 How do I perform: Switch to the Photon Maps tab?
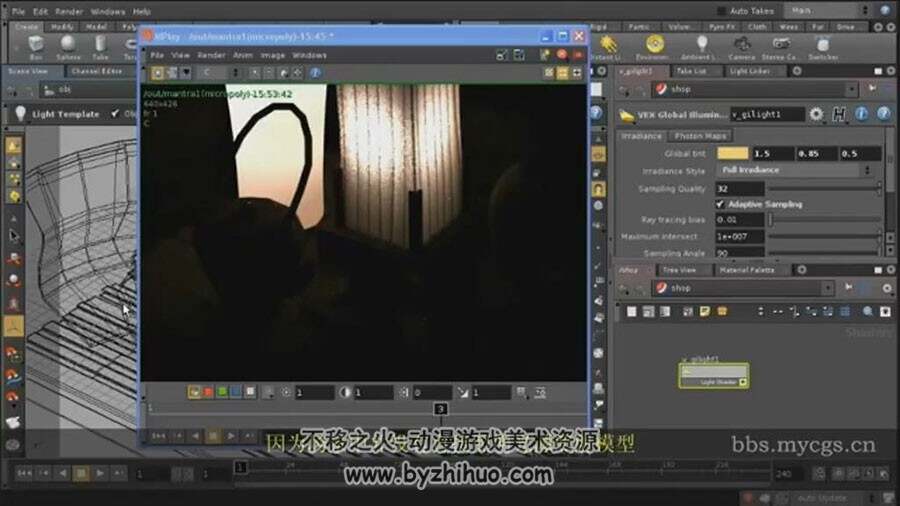tap(700, 136)
